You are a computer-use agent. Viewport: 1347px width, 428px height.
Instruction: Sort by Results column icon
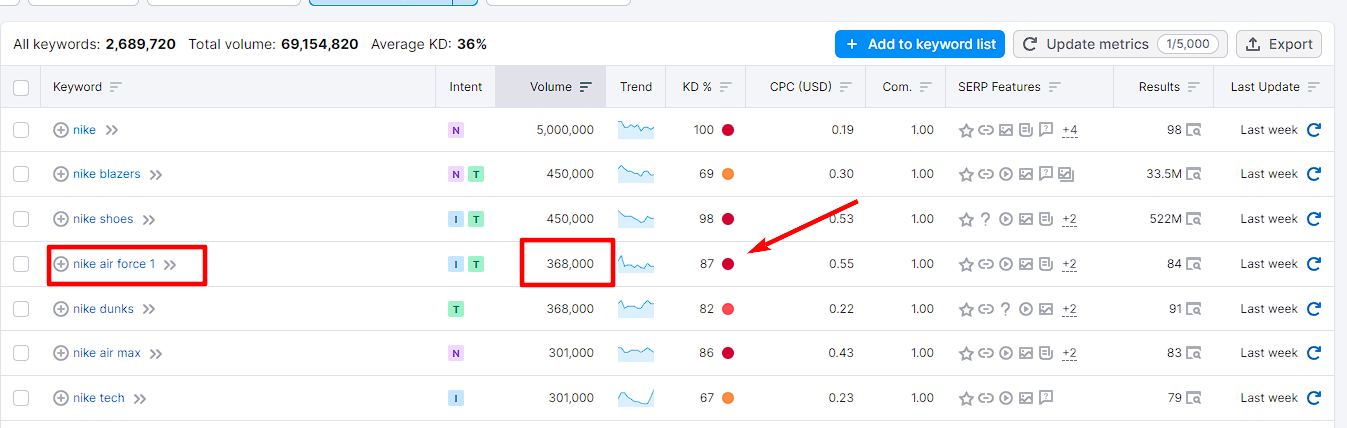(1193, 87)
